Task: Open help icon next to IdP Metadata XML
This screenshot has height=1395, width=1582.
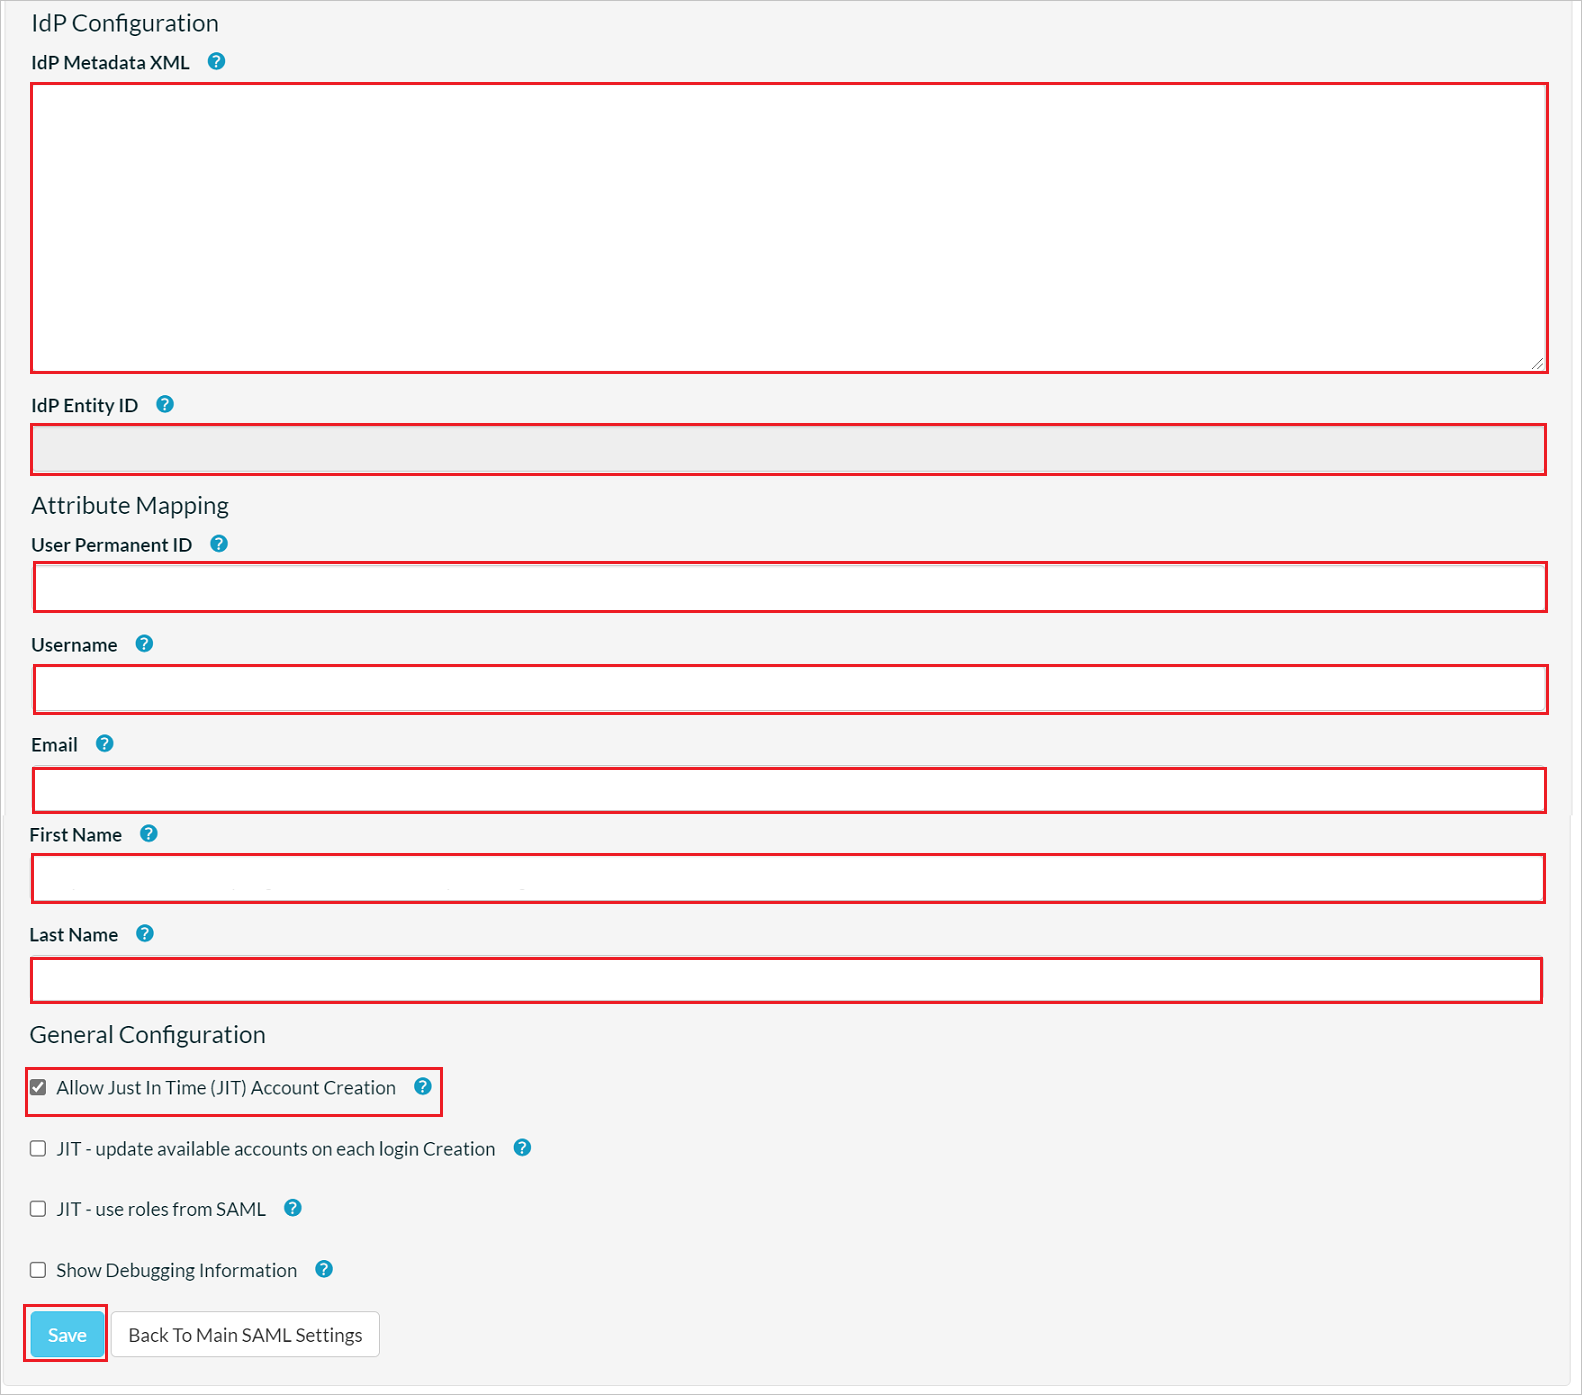Action: (216, 61)
